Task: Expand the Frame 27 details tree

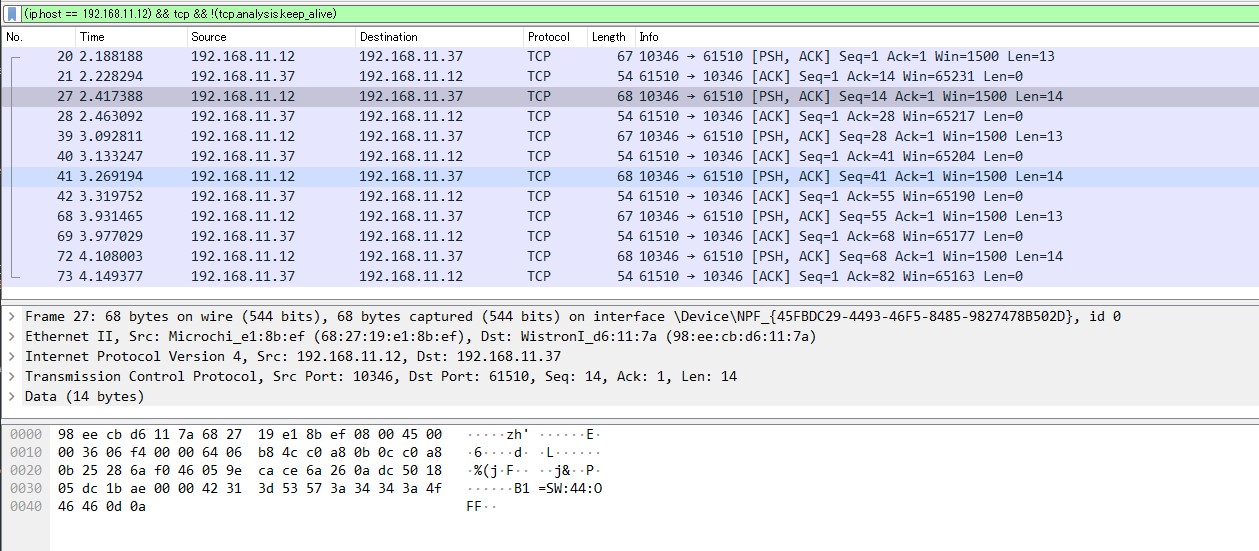Action: point(12,316)
